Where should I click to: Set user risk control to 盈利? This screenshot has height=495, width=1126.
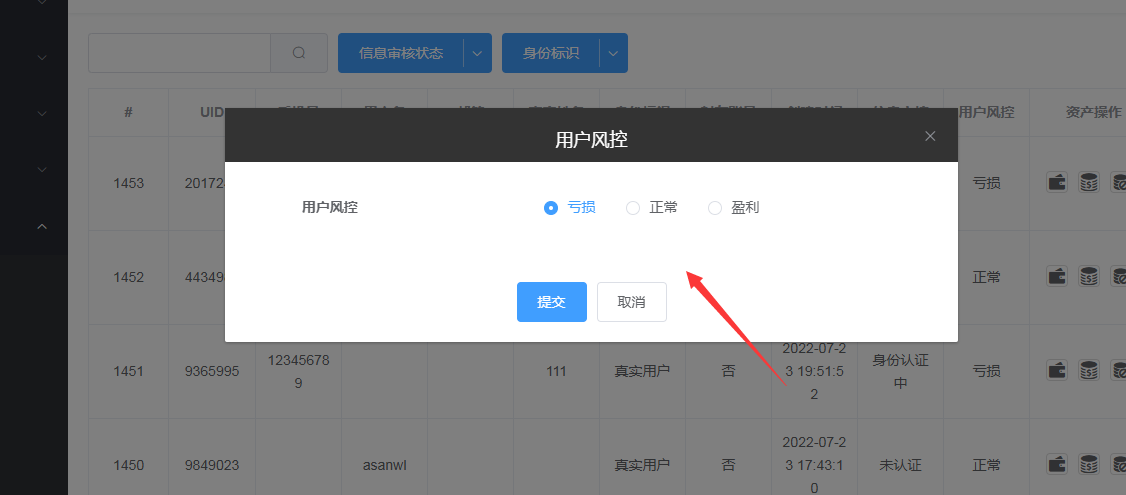(x=715, y=208)
